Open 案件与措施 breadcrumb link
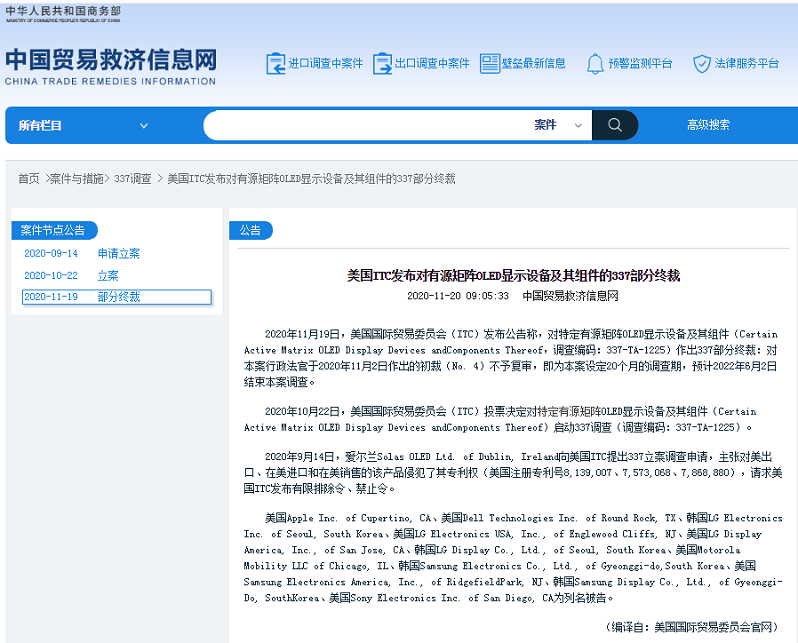 click(x=76, y=179)
